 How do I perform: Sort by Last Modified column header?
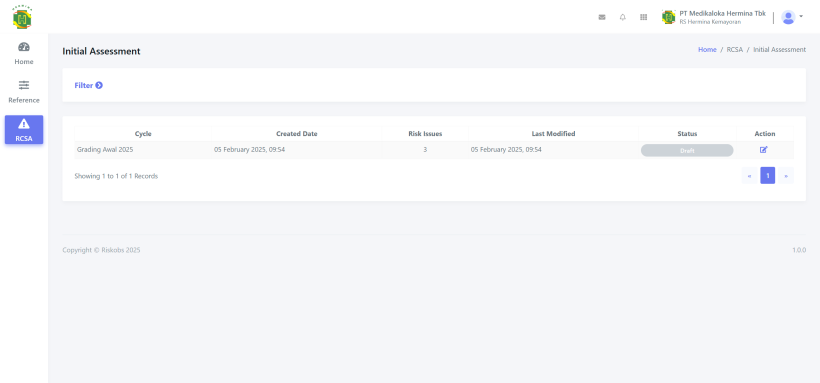click(553, 134)
